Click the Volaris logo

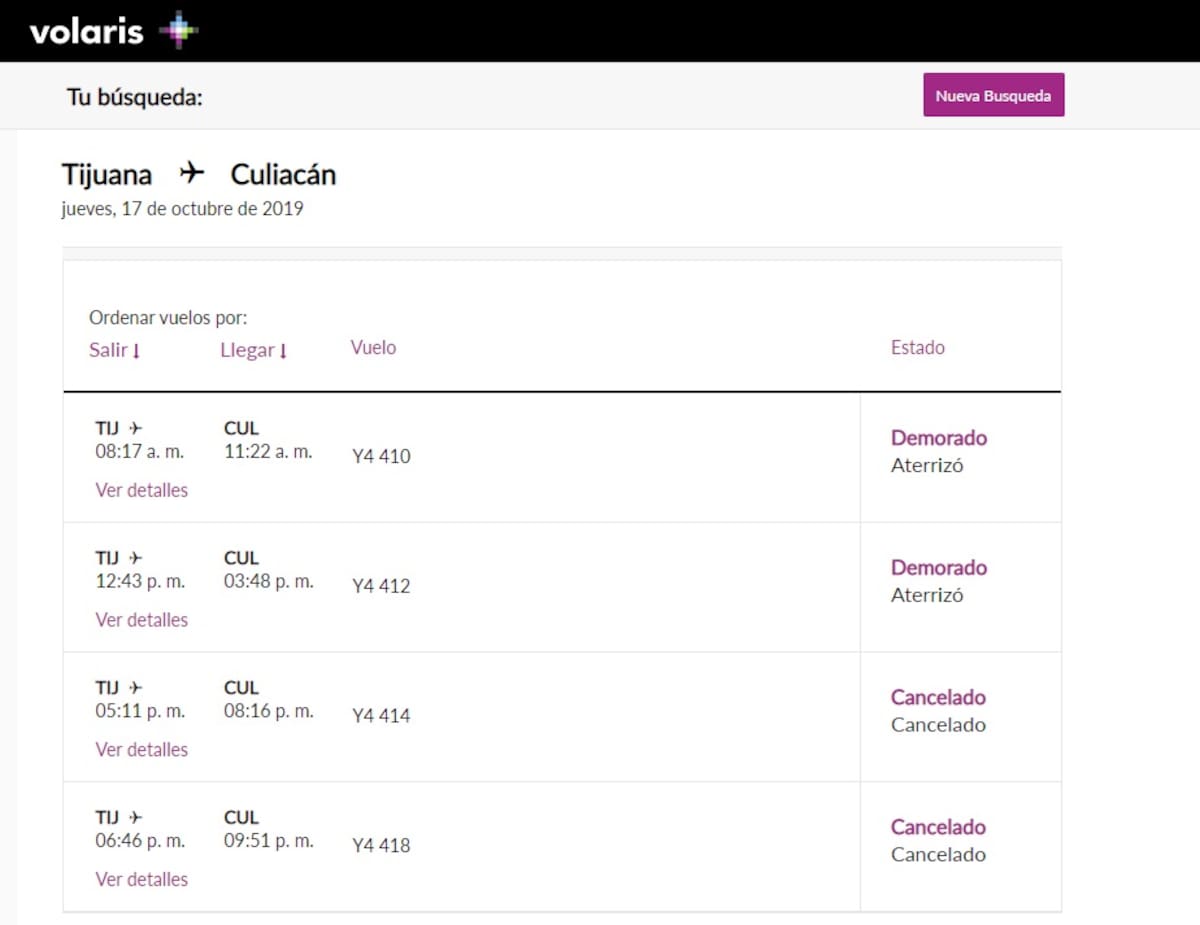pos(113,32)
